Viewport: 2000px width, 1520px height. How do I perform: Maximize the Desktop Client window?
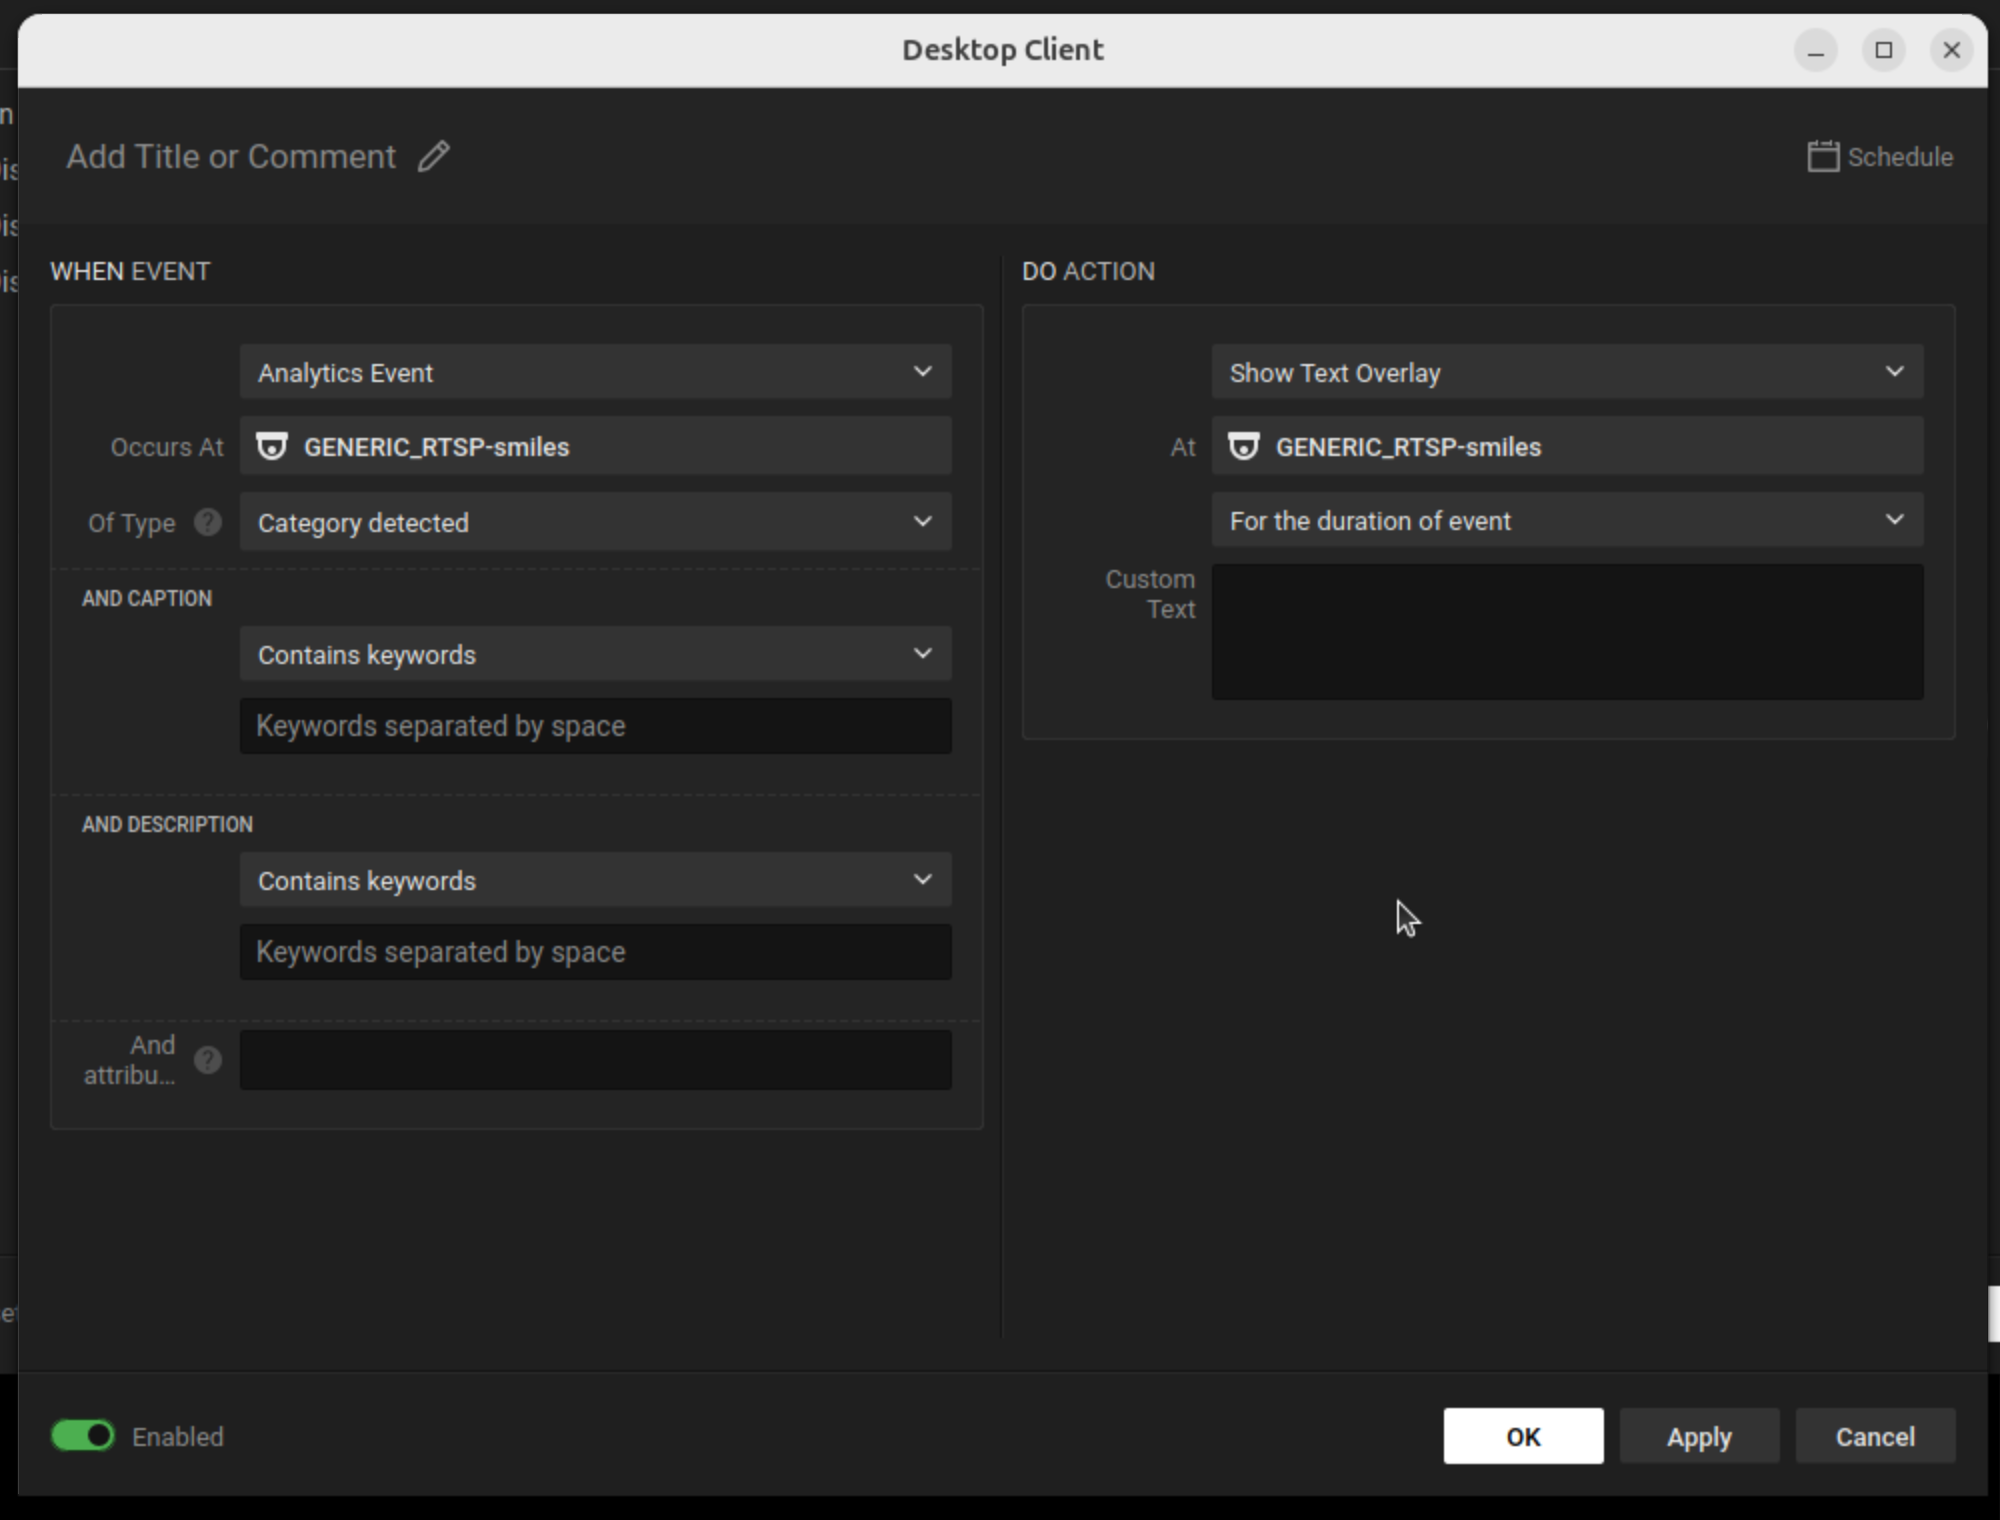point(1883,50)
